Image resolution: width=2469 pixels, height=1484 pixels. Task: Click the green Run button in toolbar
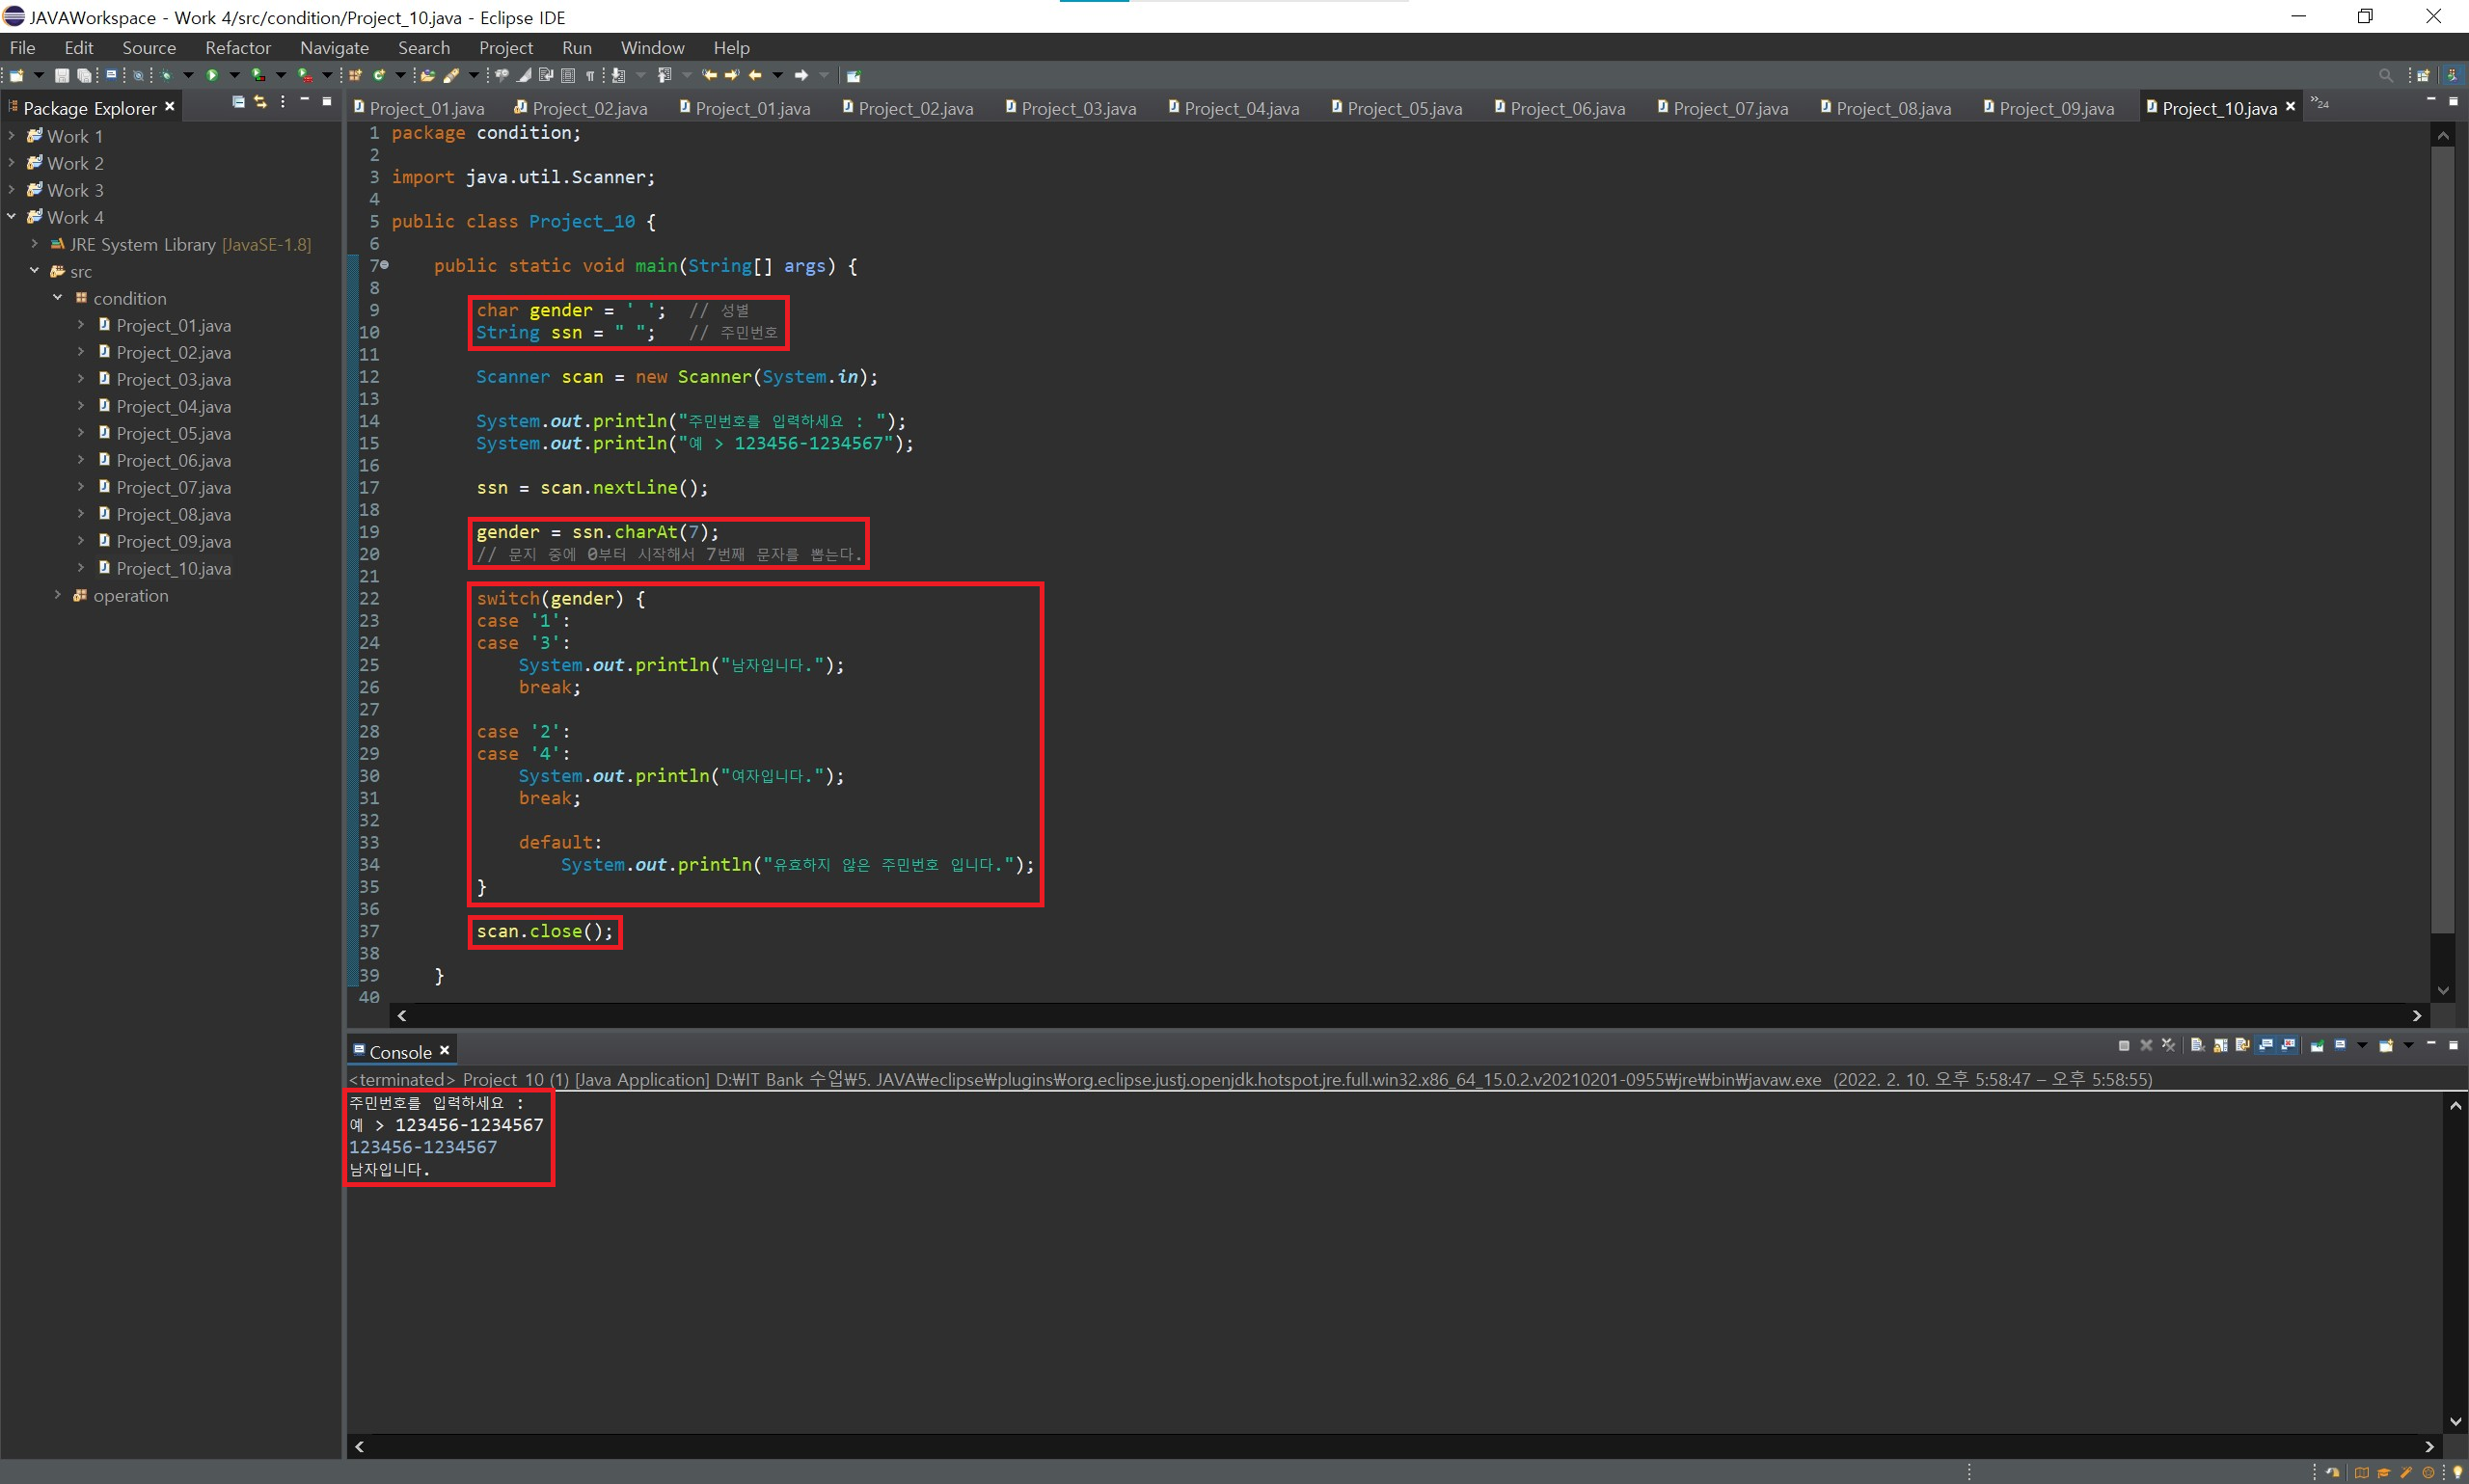click(x=212, y=75)
